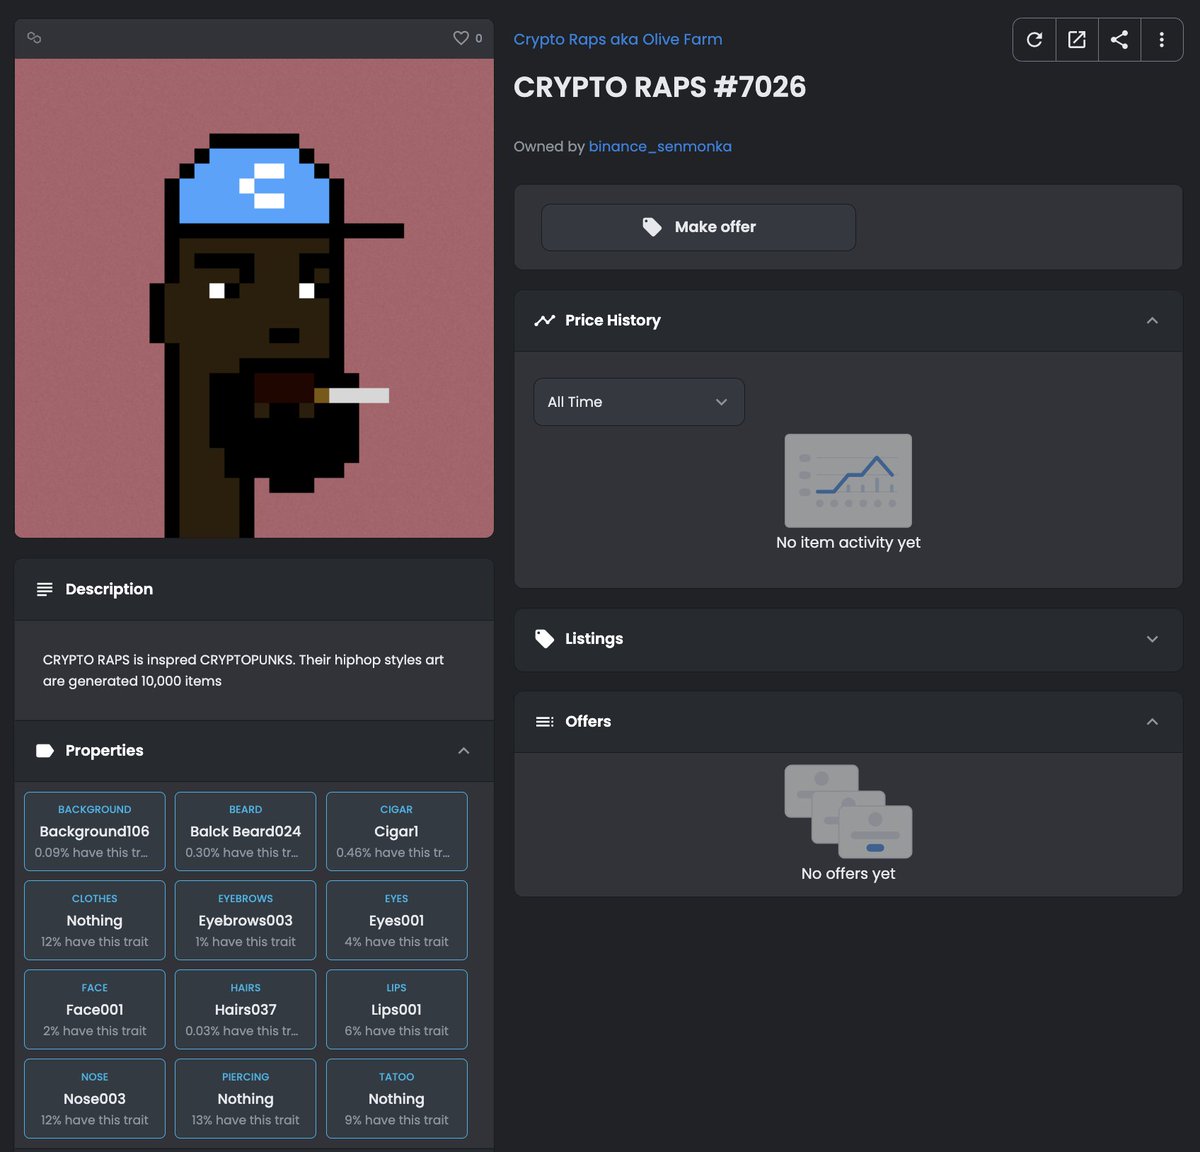Click the favorites count number
This screenshot has height=1152, width=1200.
479,38
